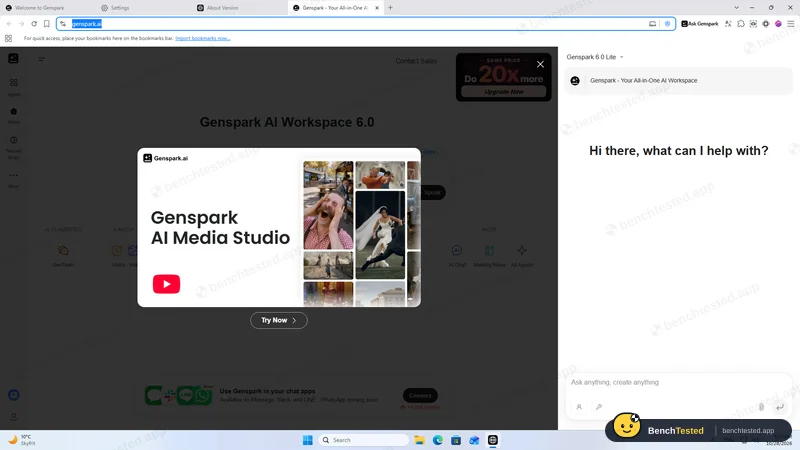800x450 pixels.
Task: Select the Genspark page context chip
Action: [678, 81]
